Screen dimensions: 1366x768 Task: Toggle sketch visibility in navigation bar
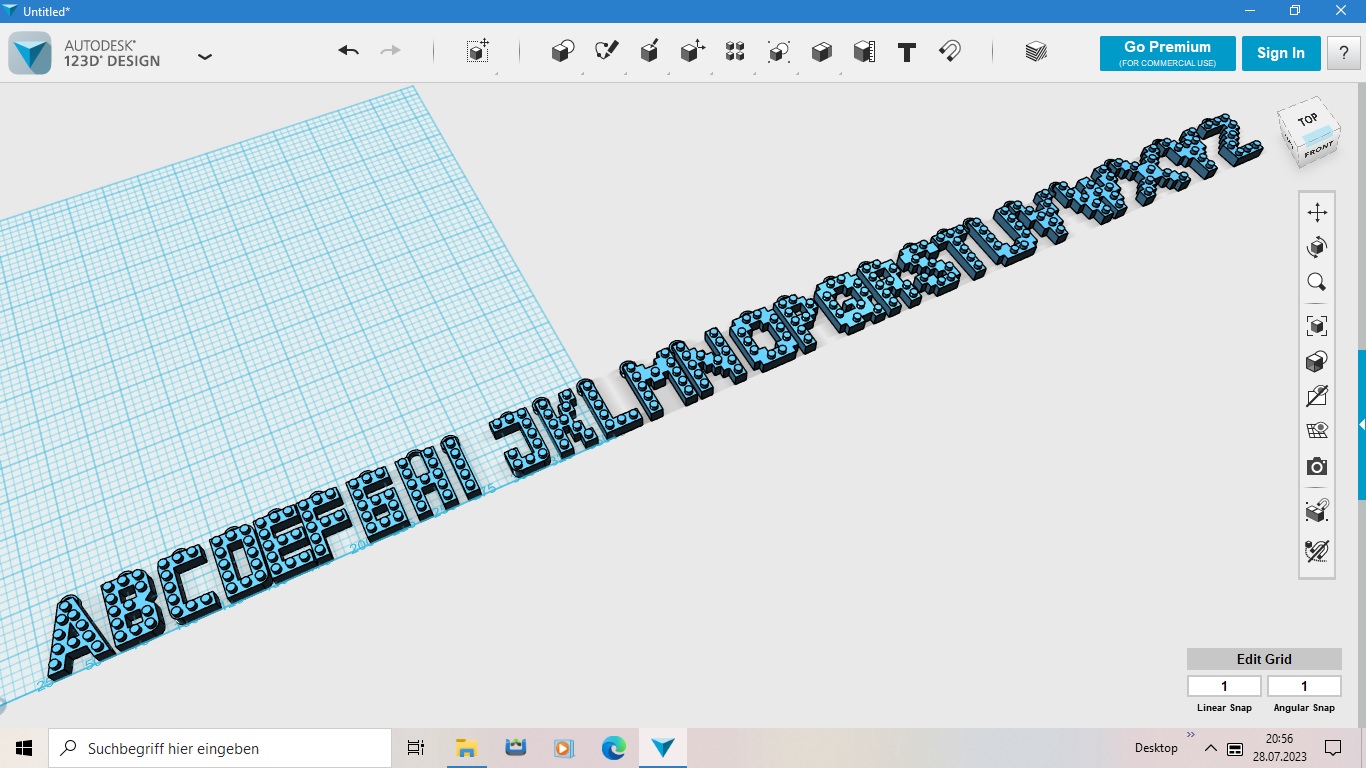point(1317,550)
